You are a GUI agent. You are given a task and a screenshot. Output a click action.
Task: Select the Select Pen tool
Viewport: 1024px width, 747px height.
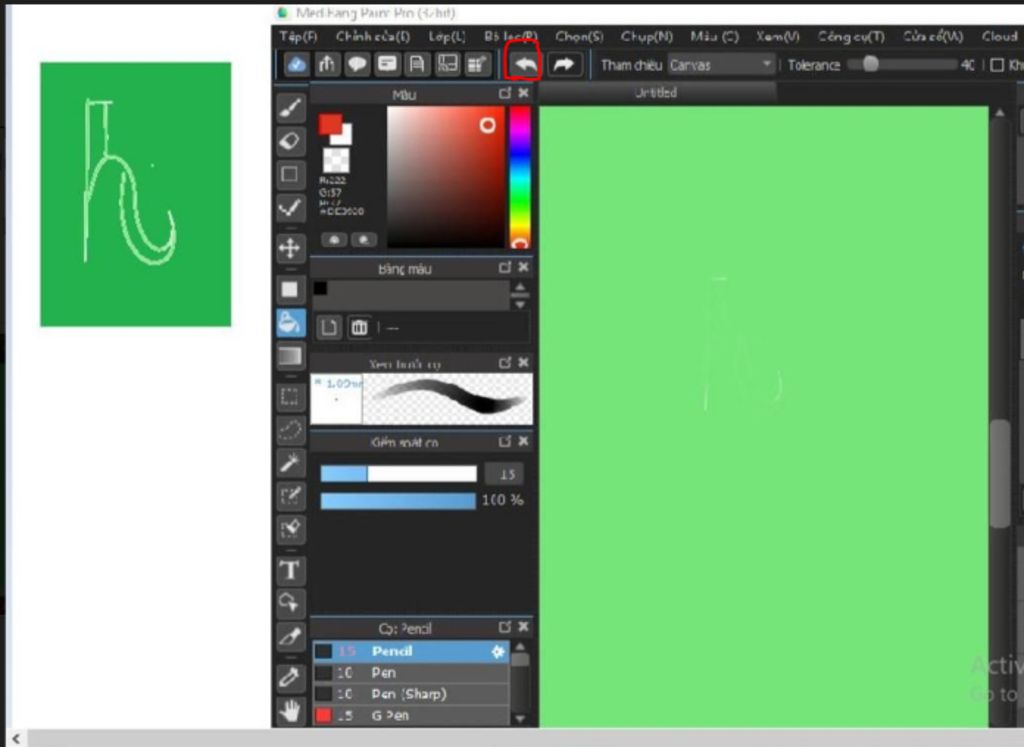[x=291, y=496]
